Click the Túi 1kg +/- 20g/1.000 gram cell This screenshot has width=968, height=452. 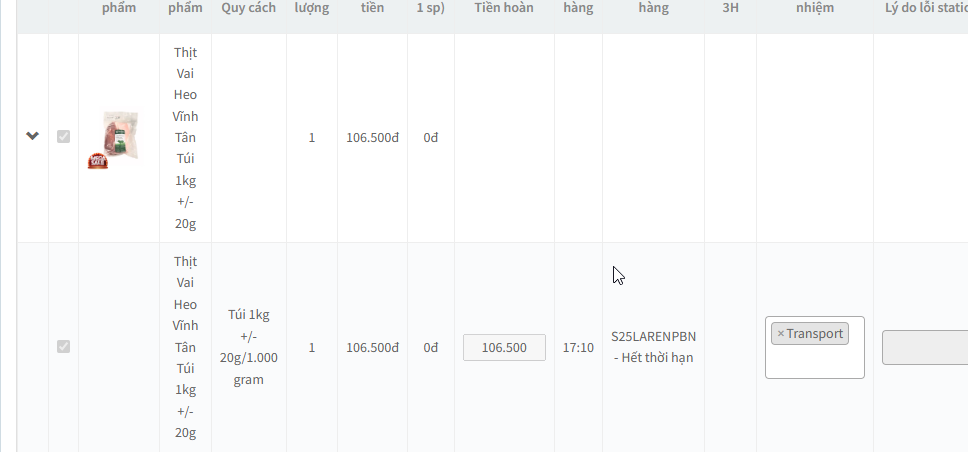(x=249, y=347)
